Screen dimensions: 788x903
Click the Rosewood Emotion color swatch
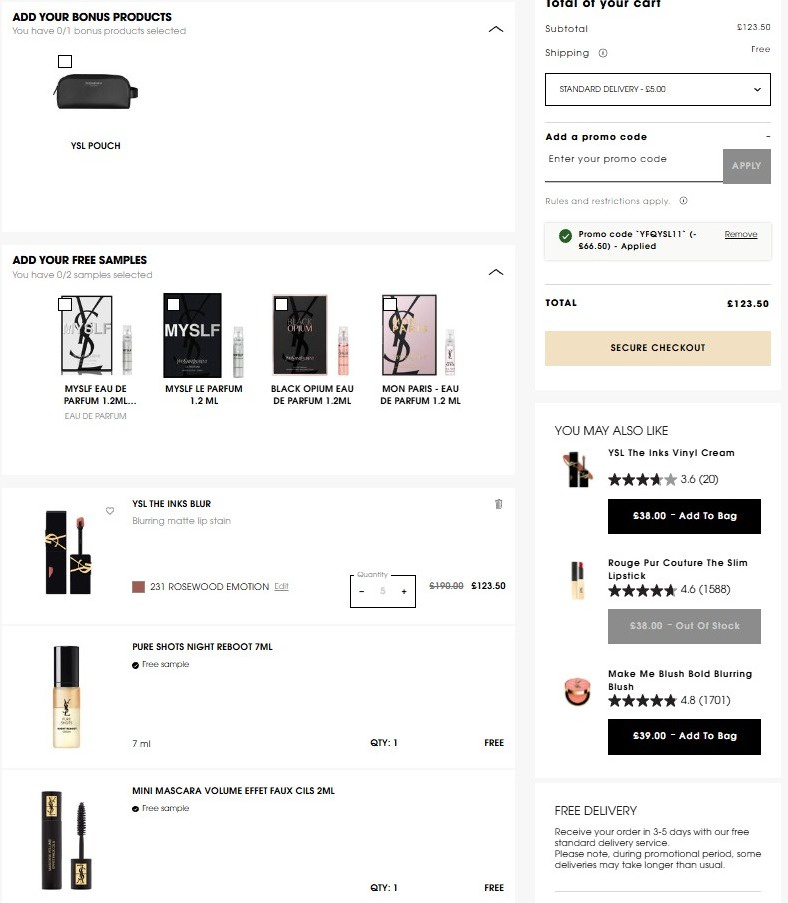coord(138,587)
